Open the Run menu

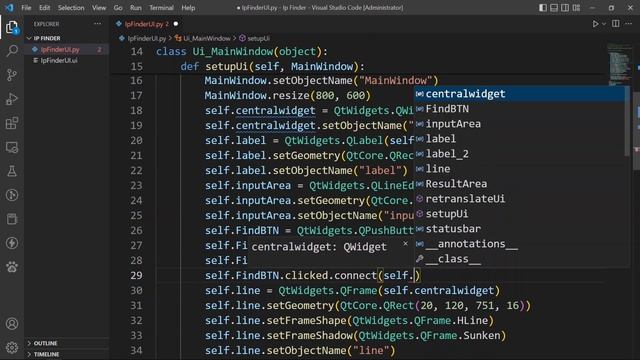[x=136, y=8]
